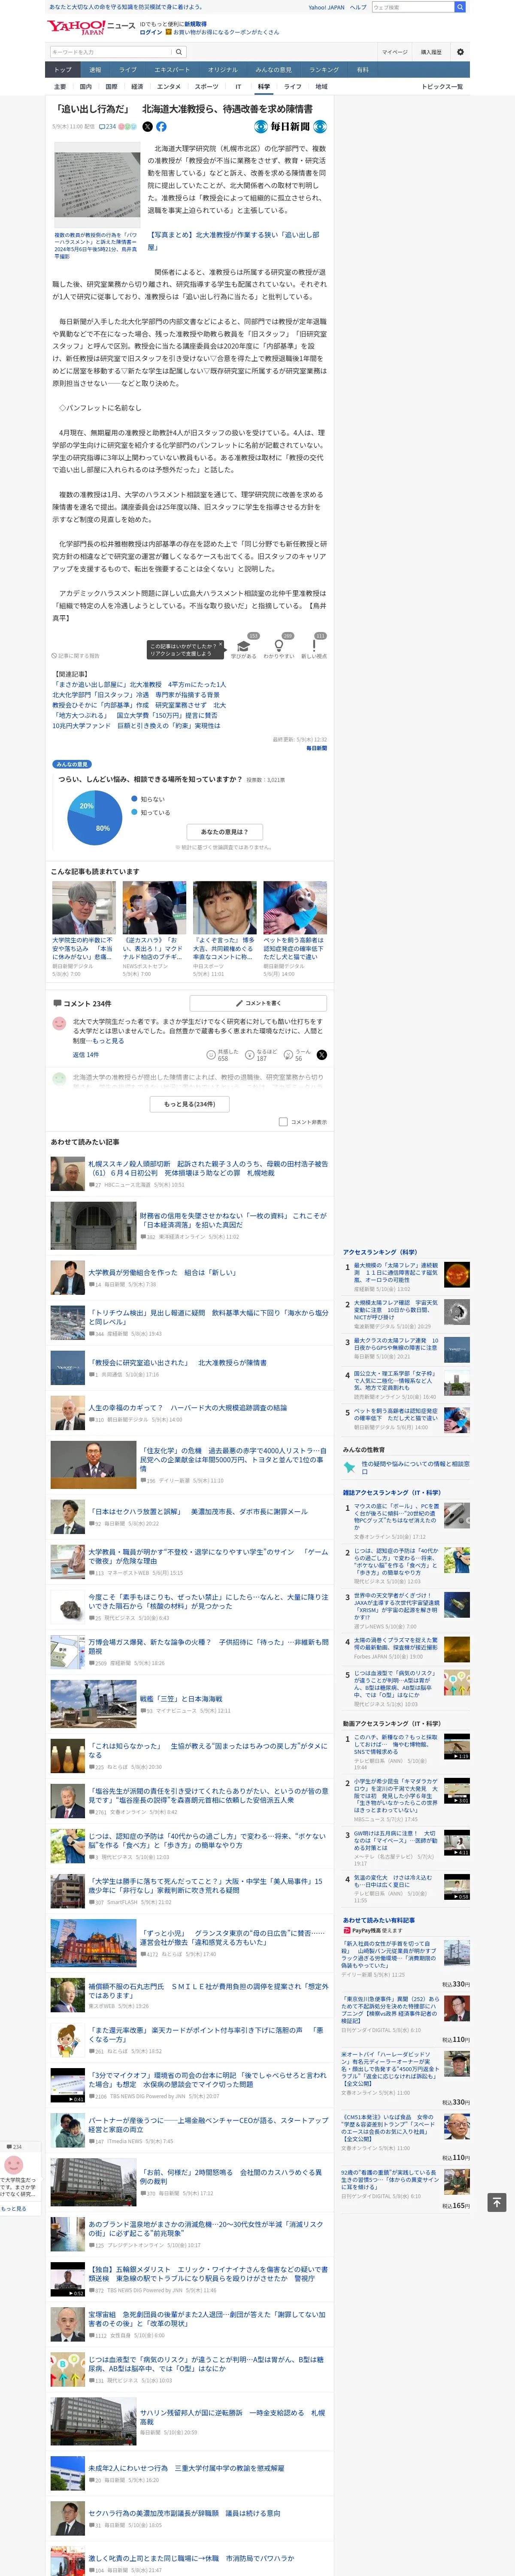515x2576 pixels.
Task: Open 札幌ススキノ殺人頭部切断 article link
Action: [x=208, y=1168]
